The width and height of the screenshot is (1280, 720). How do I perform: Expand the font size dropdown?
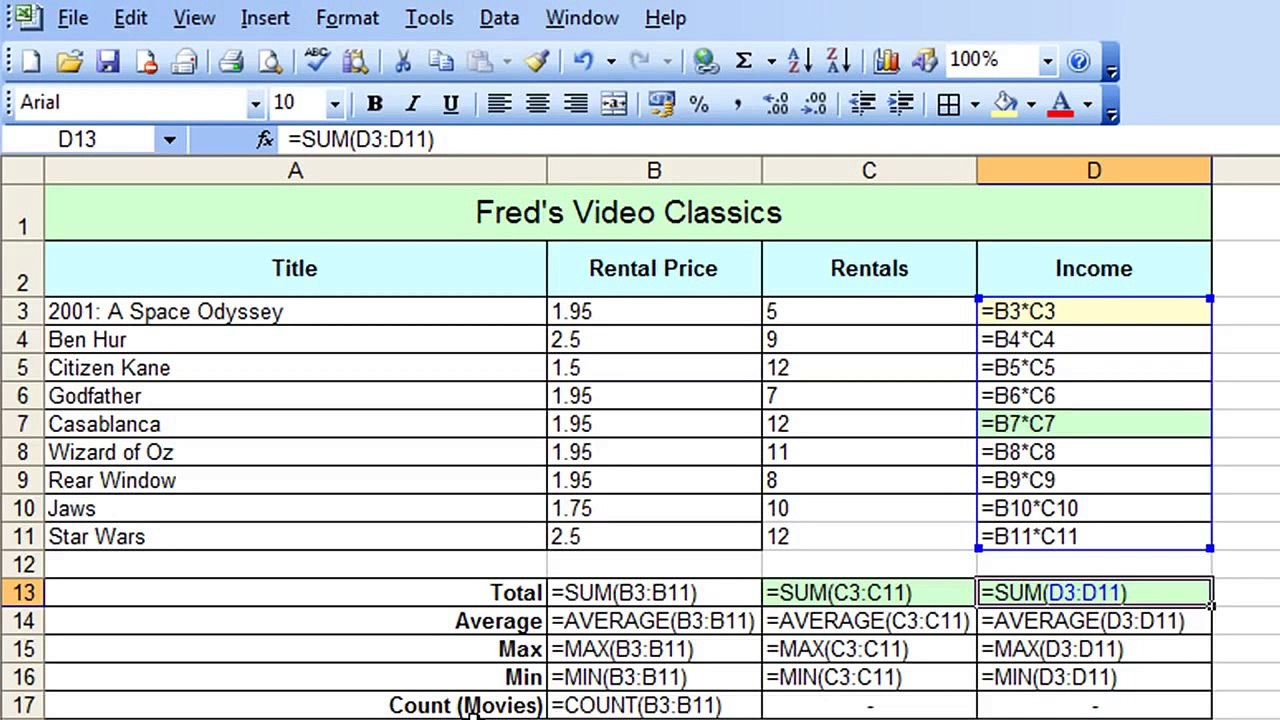coord(335,104)
